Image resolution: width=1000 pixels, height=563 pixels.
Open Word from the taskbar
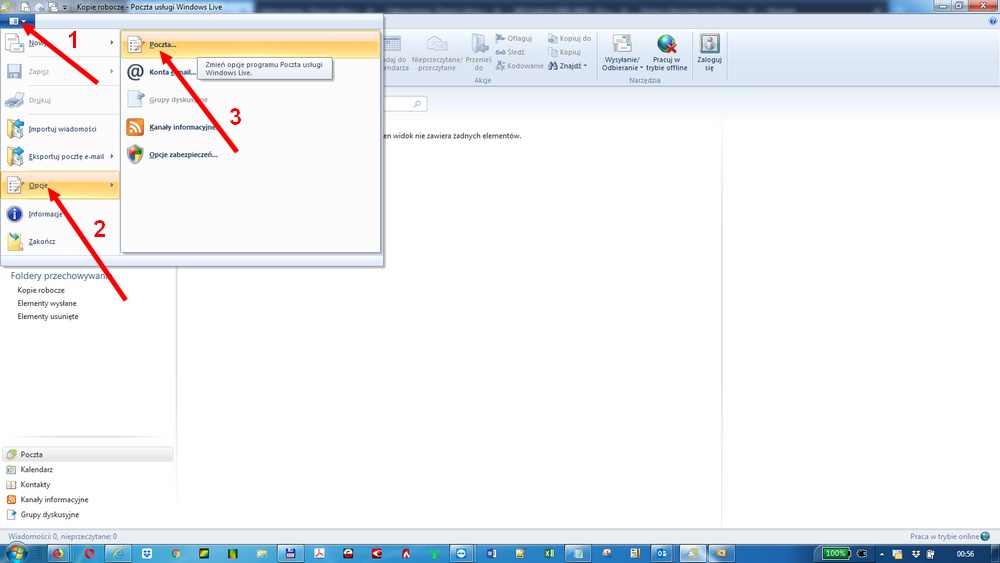click(x=491, y=553)
